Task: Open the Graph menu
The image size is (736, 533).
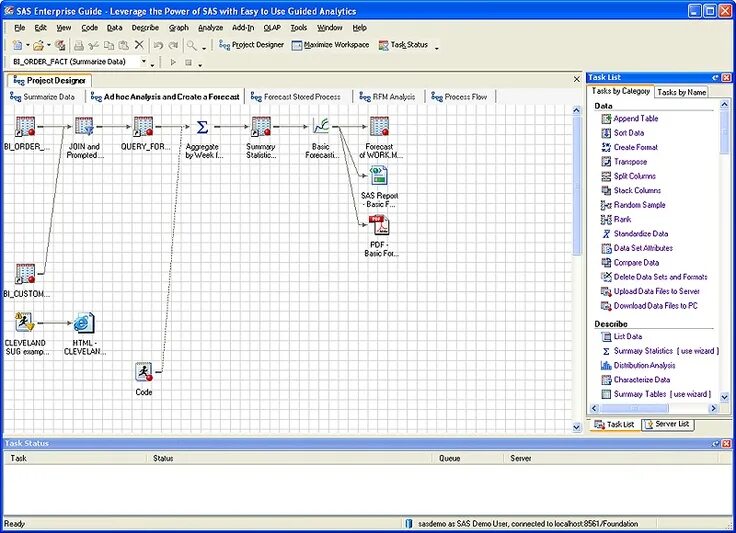Action: click(178, 28)
